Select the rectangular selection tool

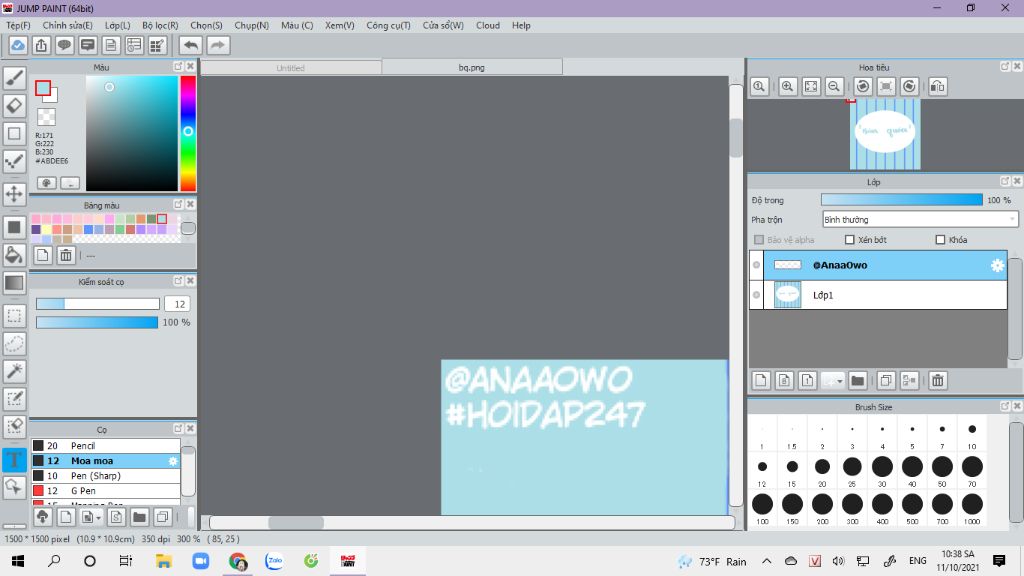14,316
